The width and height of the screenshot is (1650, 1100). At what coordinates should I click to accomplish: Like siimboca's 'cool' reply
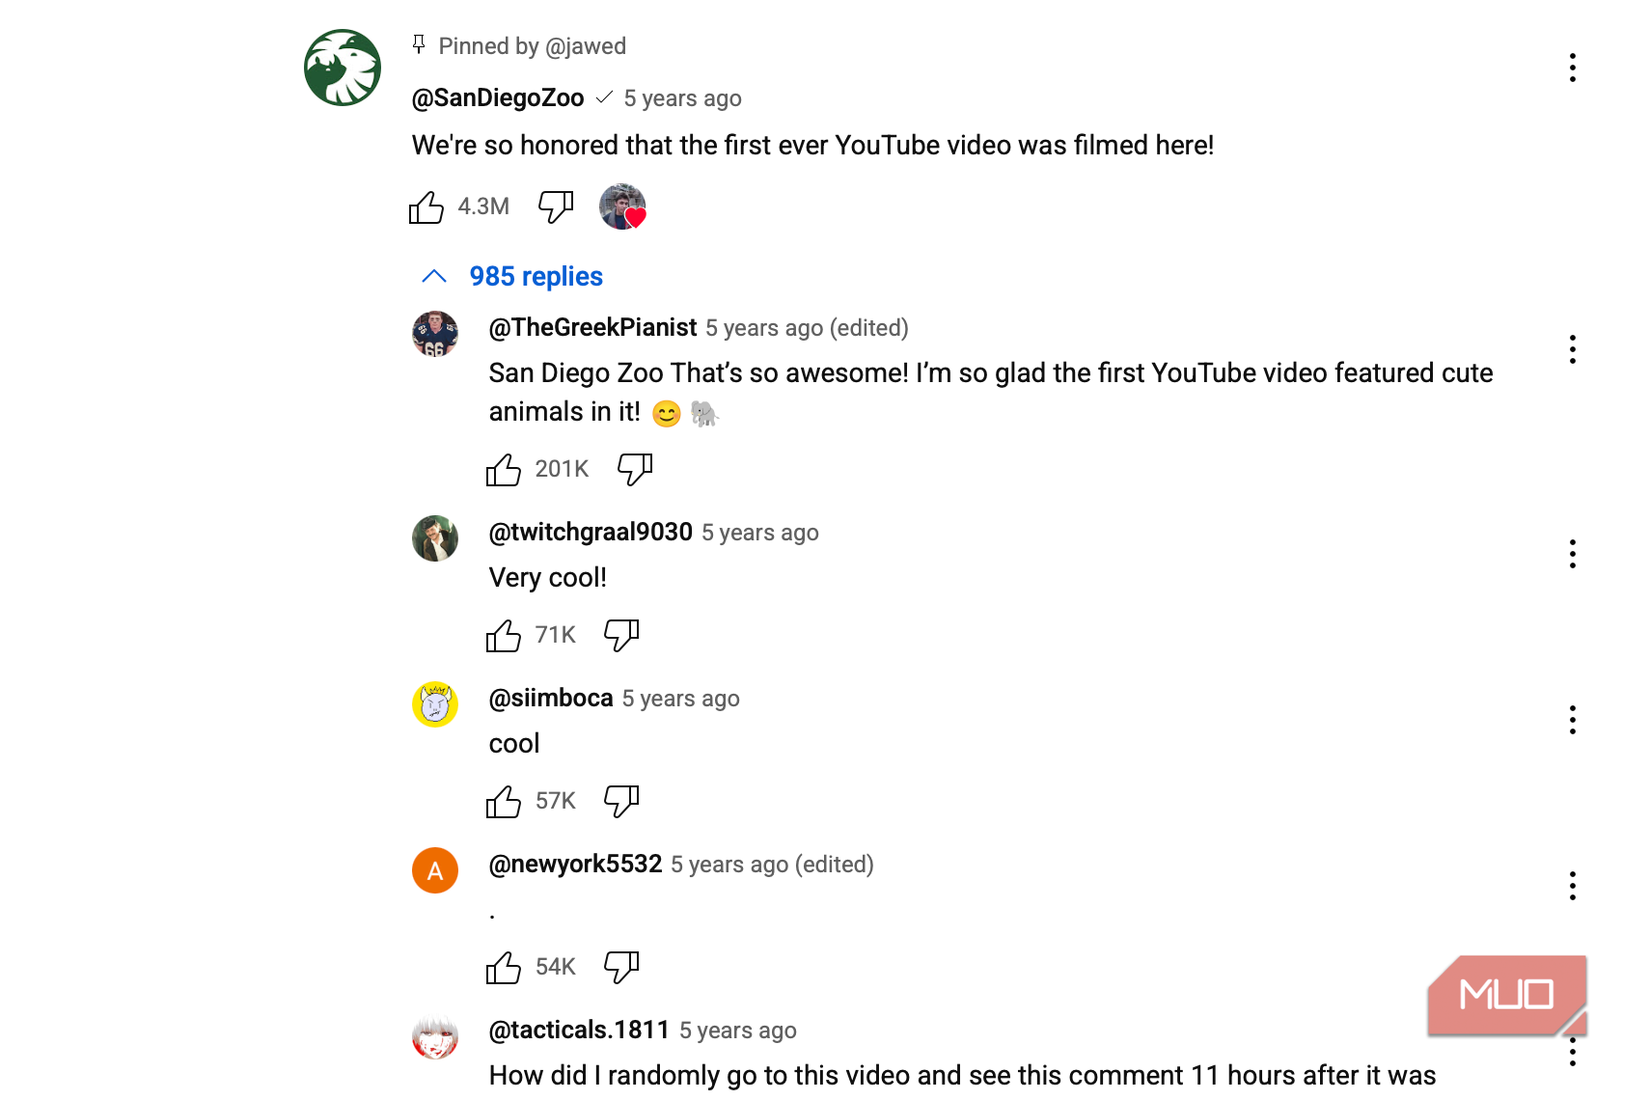(503, 801)
